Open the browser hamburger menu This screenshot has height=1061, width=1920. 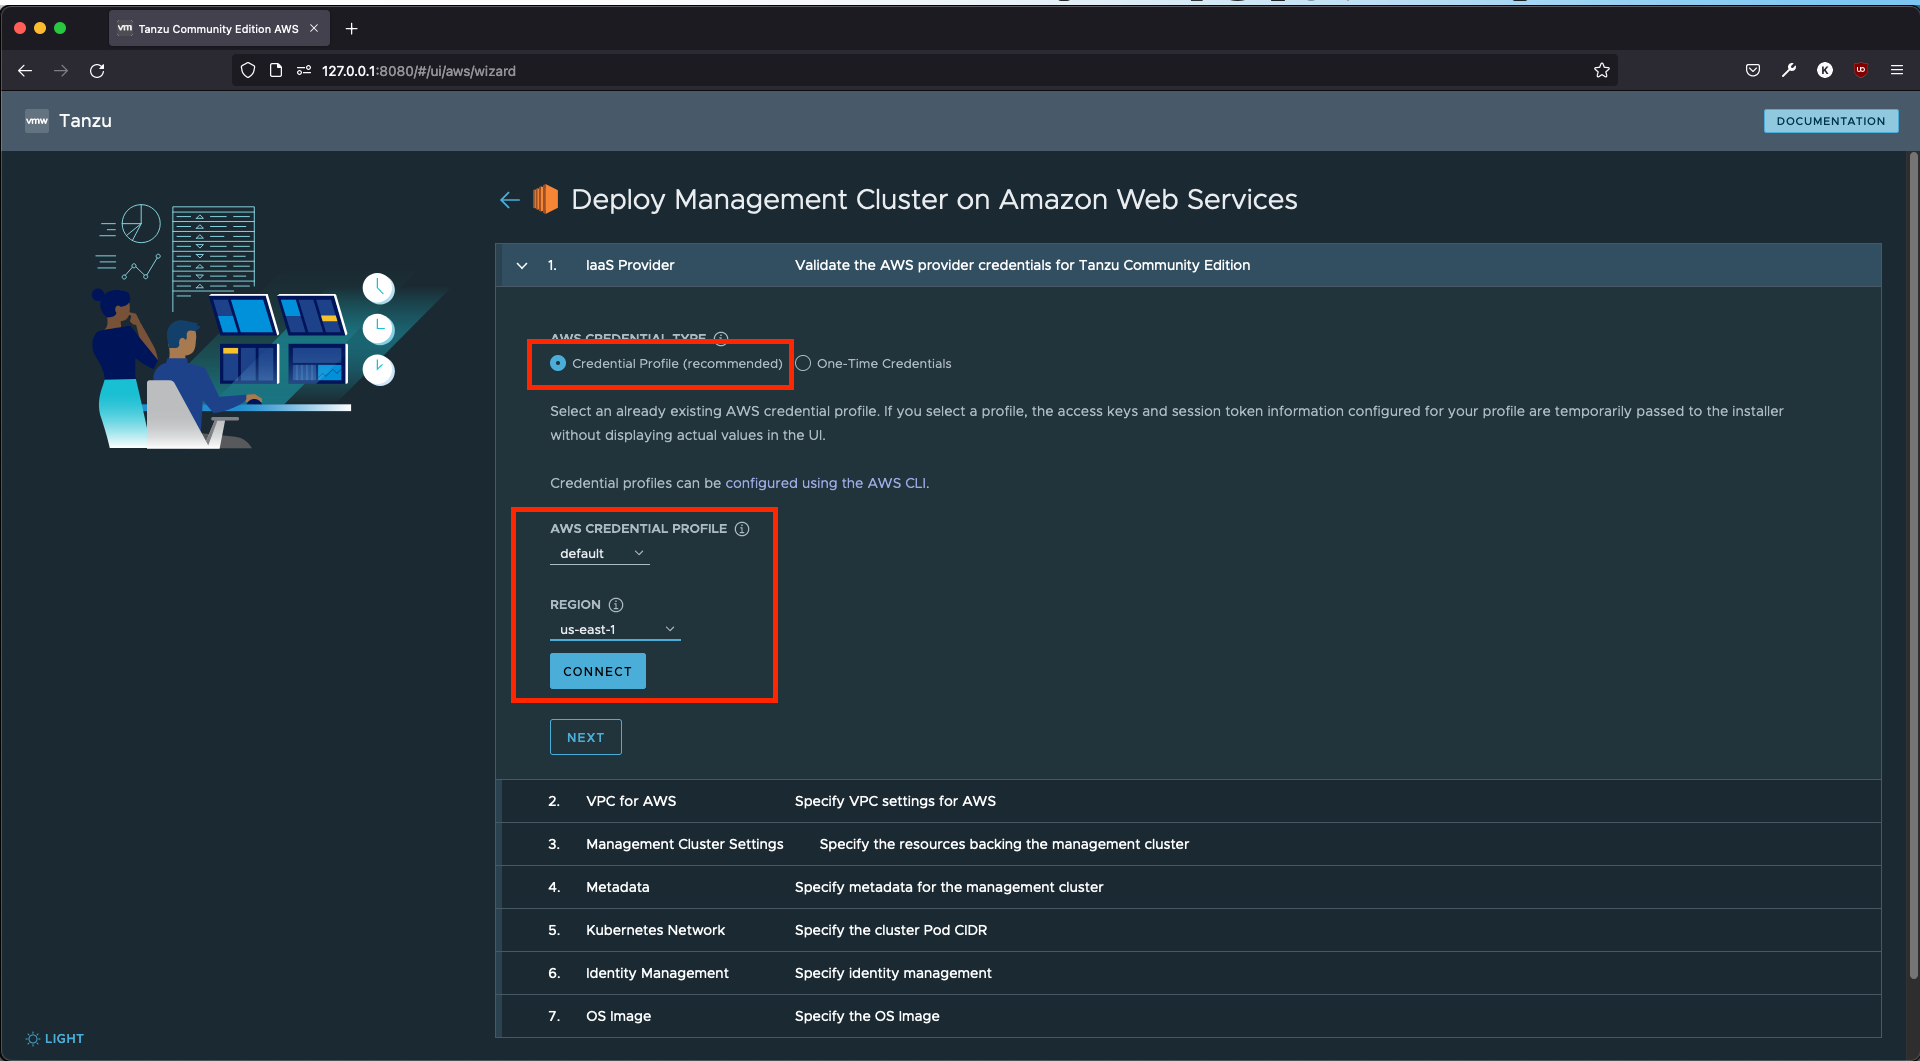pos(1897,70)
